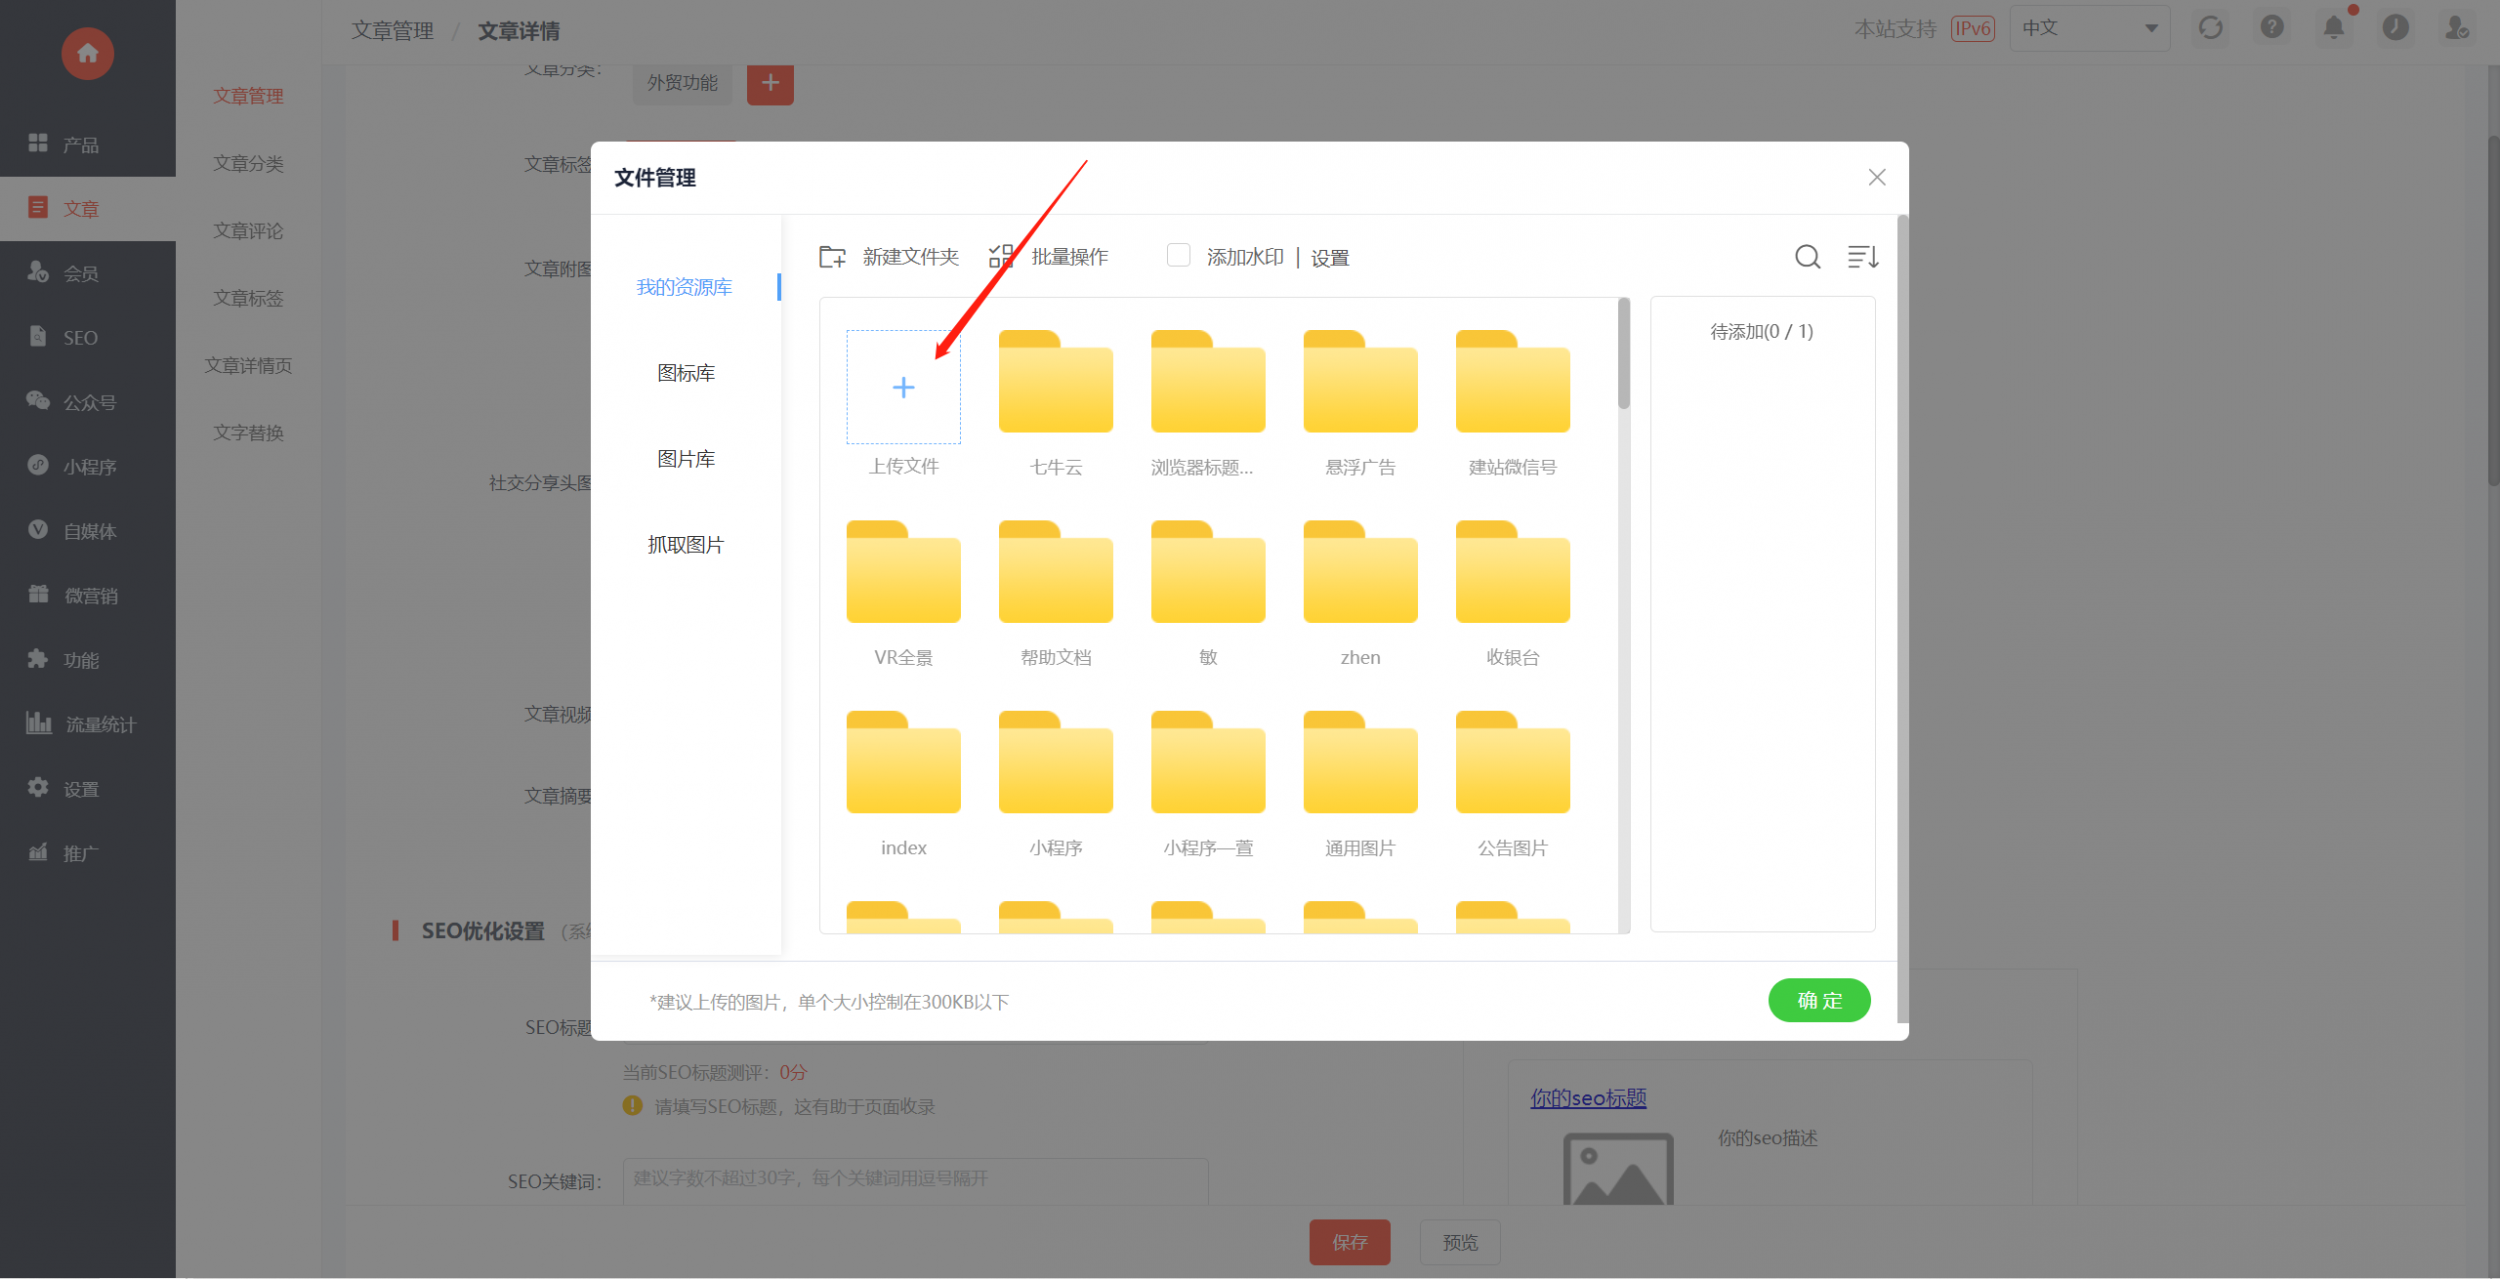
Task: Click the sort order icon
Action: (x=1862, y=257)
